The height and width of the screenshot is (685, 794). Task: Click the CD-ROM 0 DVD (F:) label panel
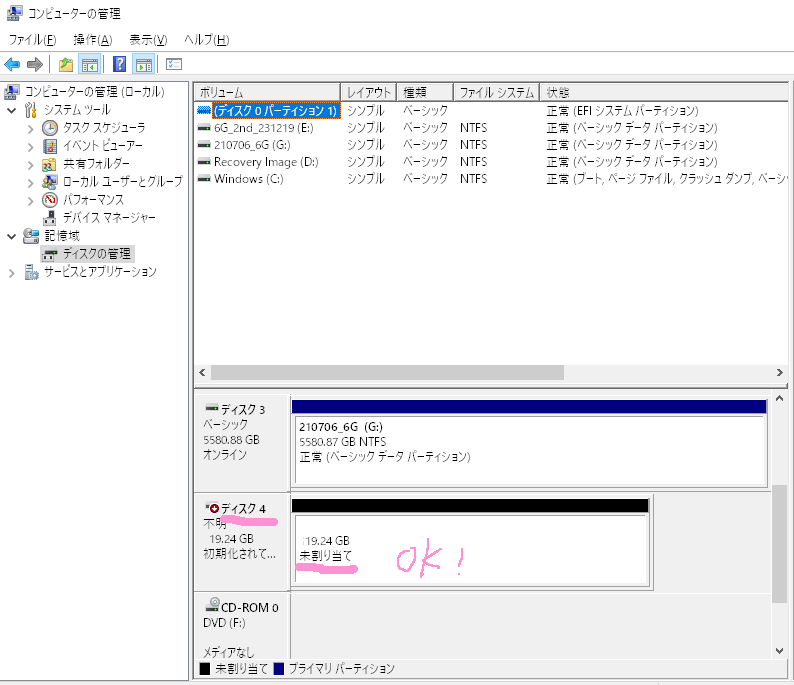point(242,626)
